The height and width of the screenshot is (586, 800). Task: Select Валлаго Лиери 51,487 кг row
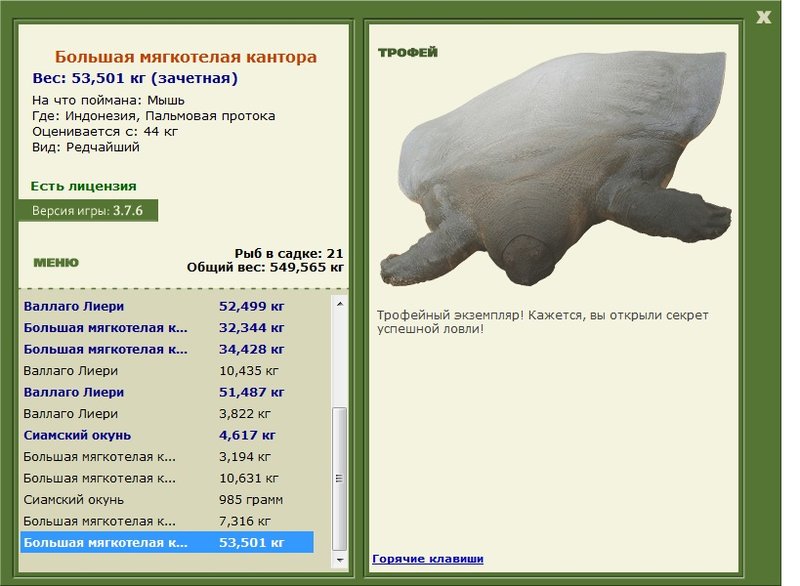(x=167, y=392)
